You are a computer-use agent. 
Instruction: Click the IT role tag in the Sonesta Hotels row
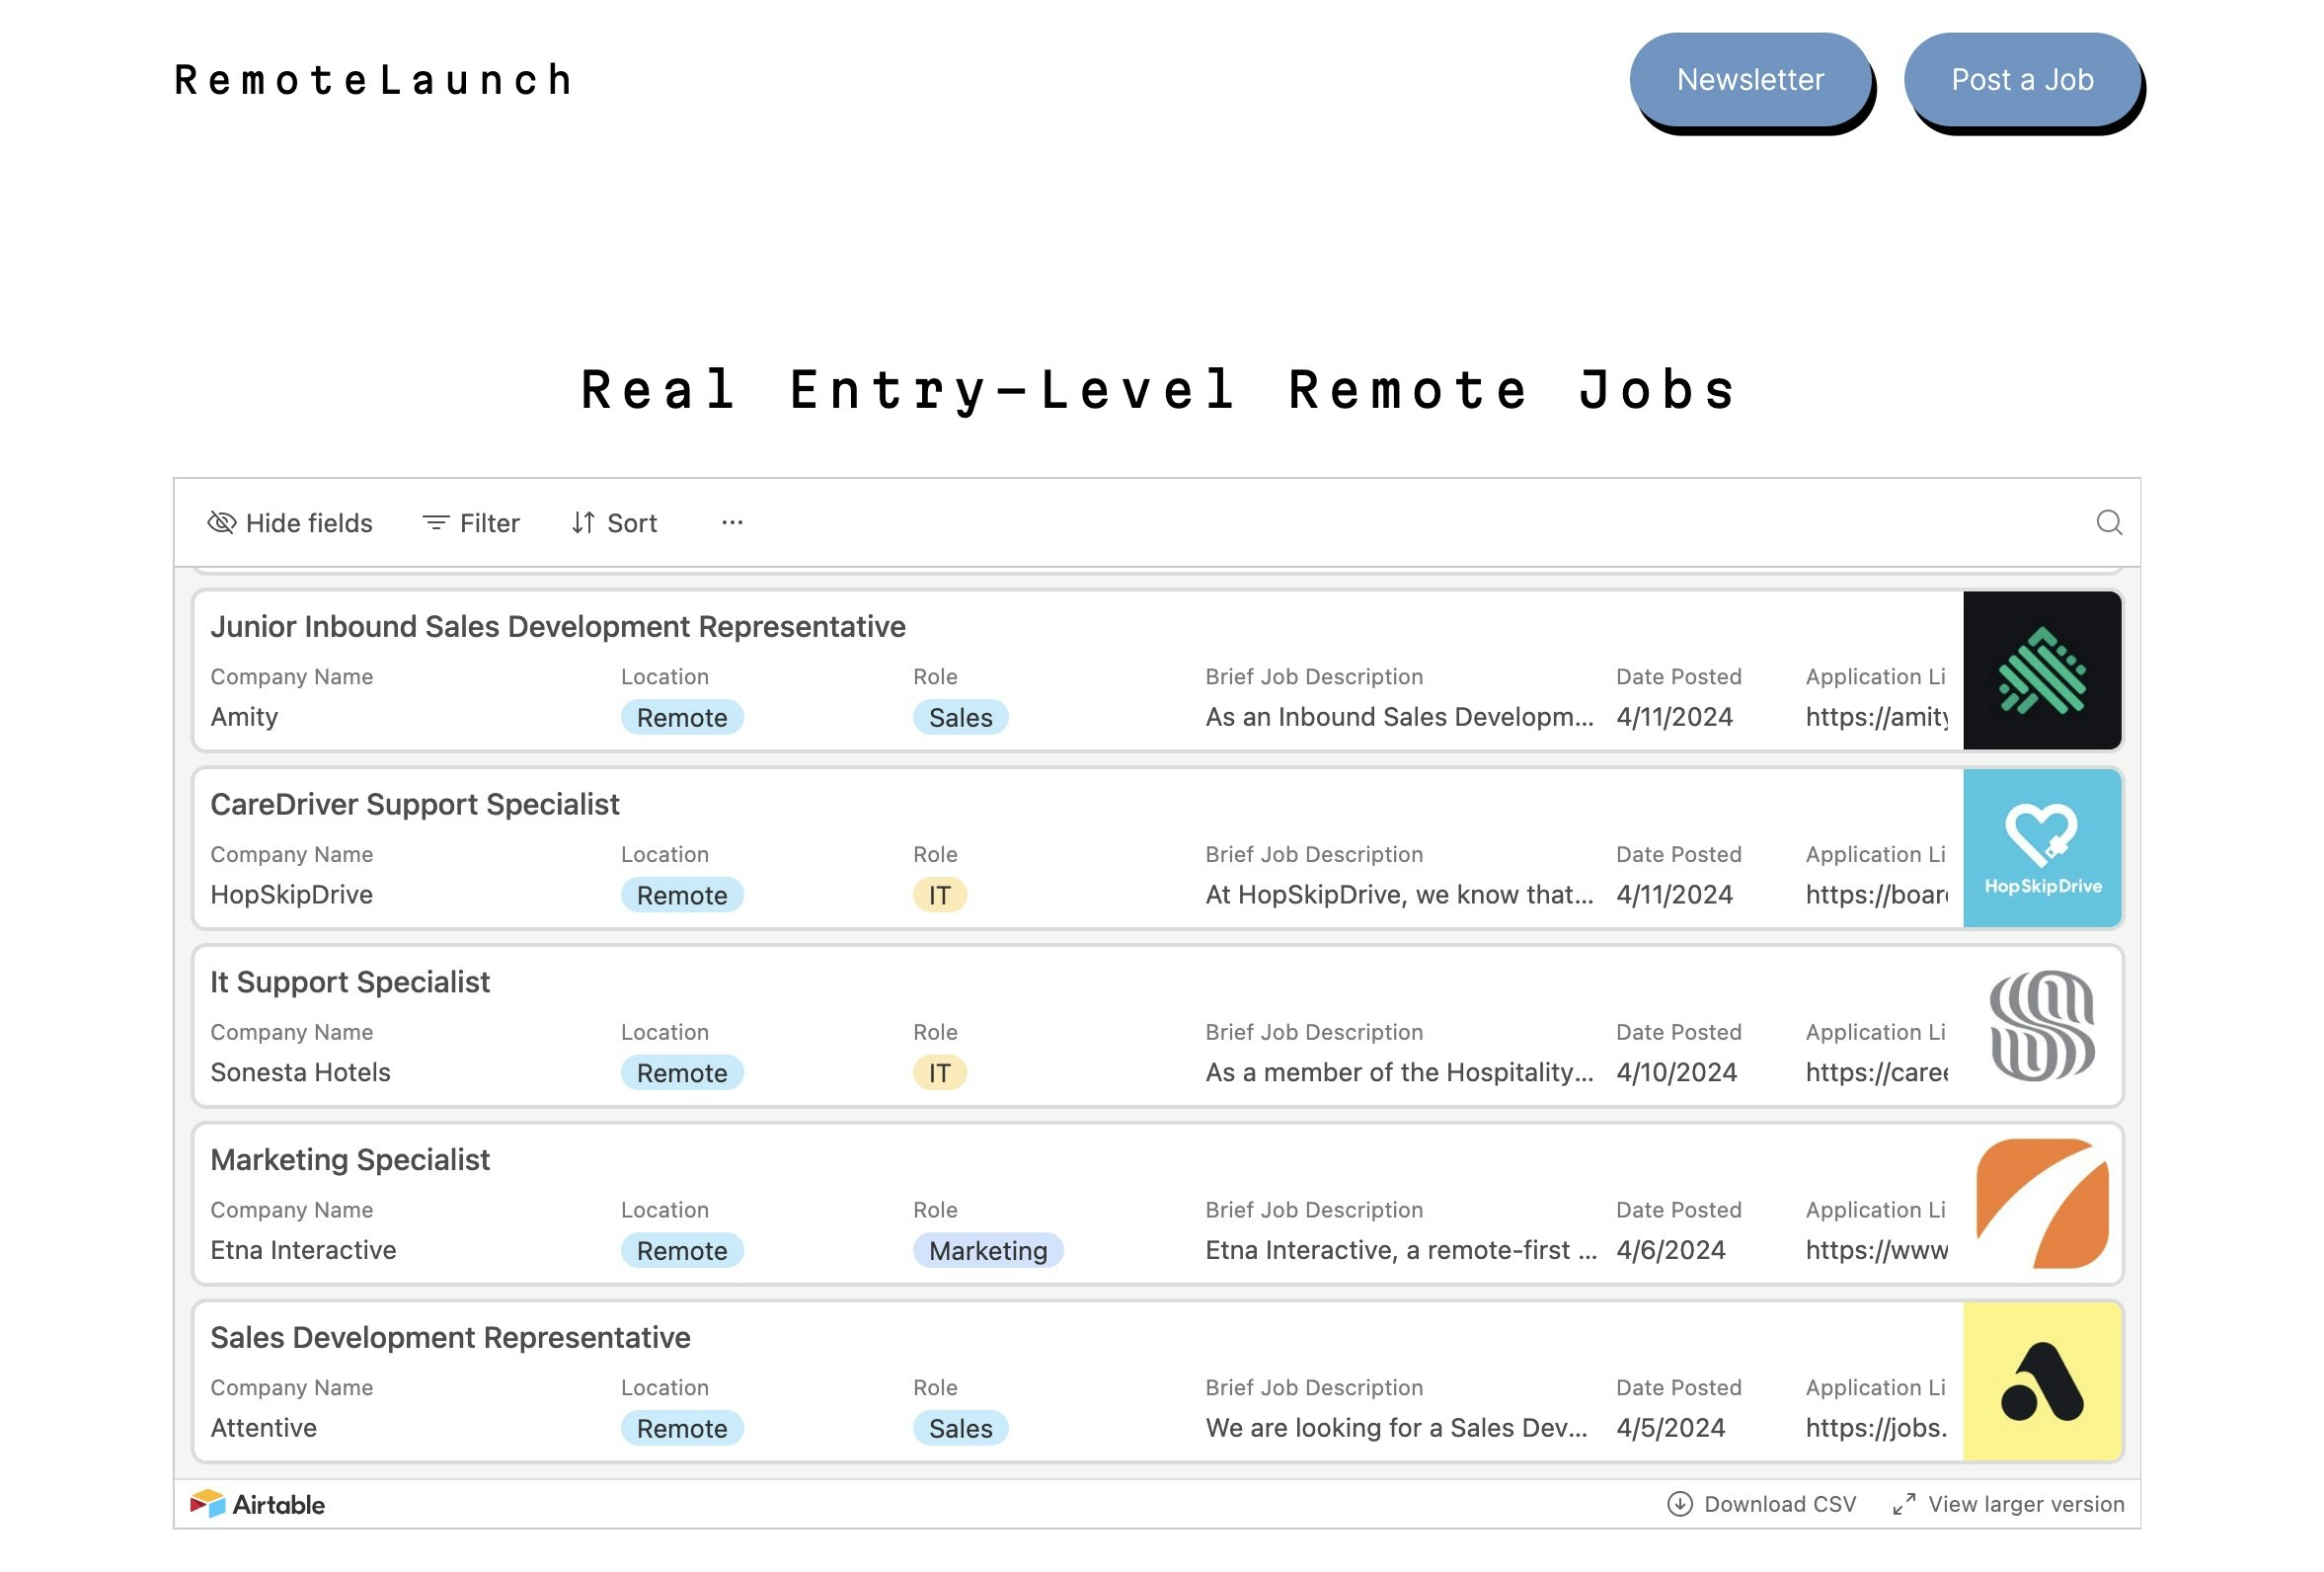[x=939, y=1073]
